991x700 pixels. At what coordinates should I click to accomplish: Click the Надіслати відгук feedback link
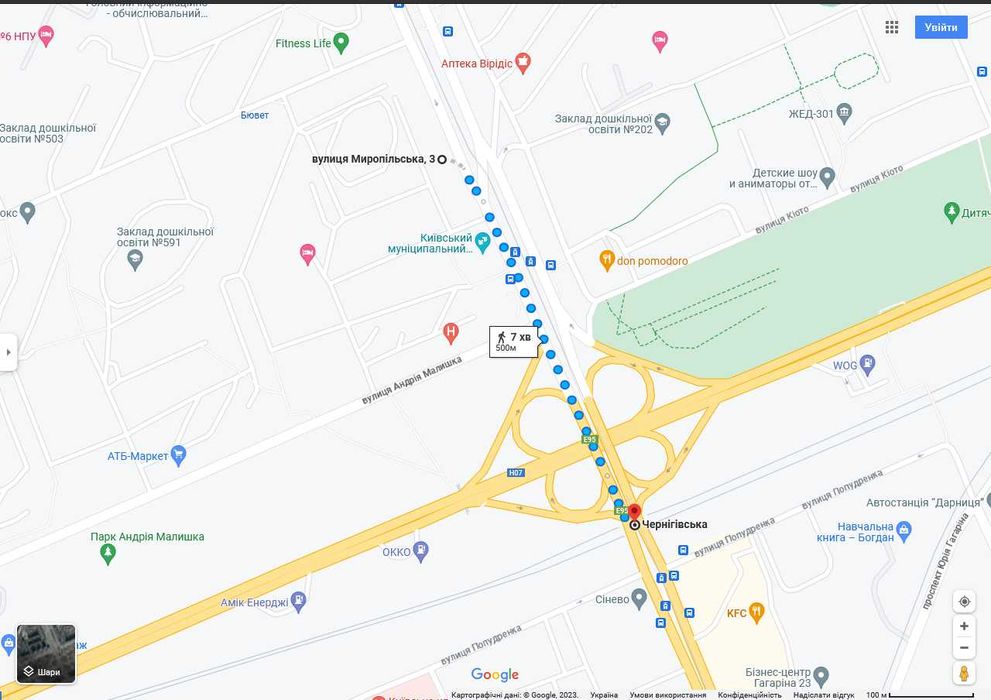pos(824,695)
